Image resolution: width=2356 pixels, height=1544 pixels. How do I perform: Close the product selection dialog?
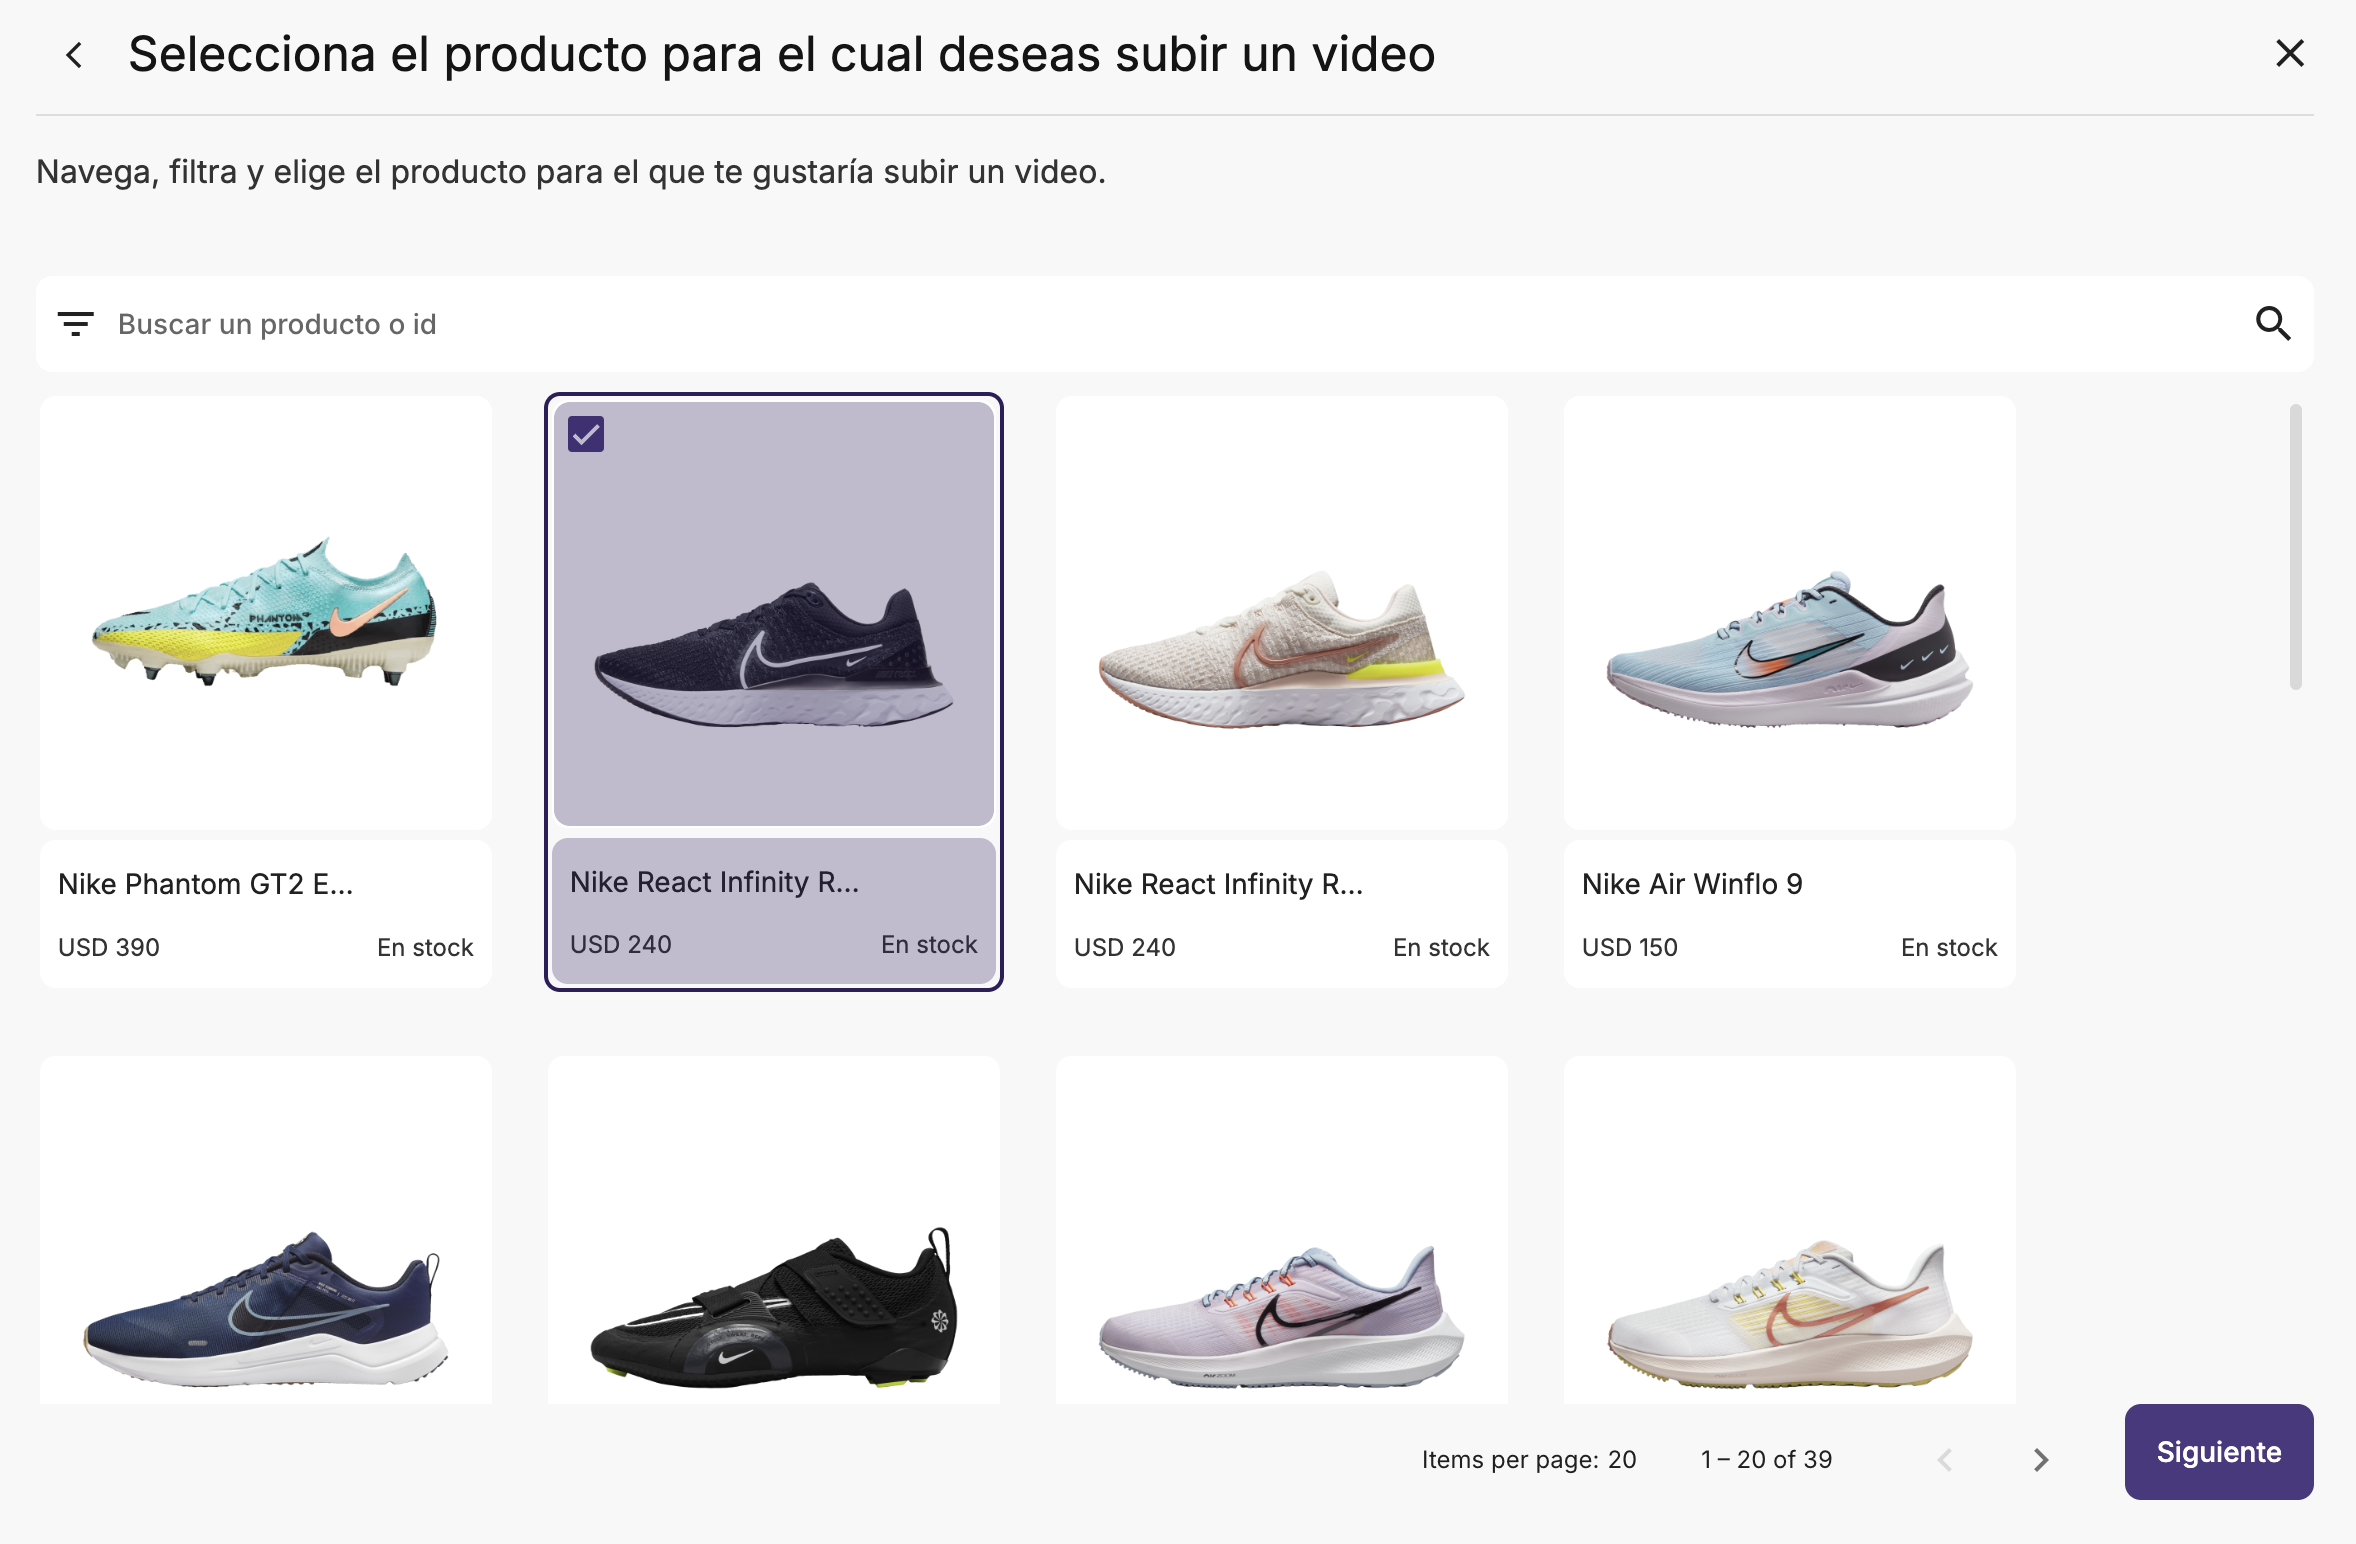pyautogui.click(x=2289, y=53)
